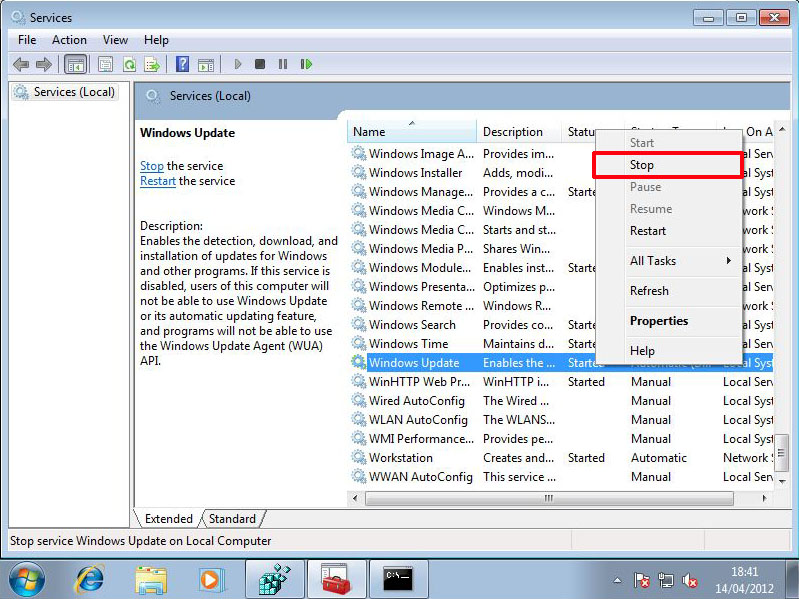Click the Stop the service link
Viewport: 799px width, 599px height.
click(x=151, y=166)
